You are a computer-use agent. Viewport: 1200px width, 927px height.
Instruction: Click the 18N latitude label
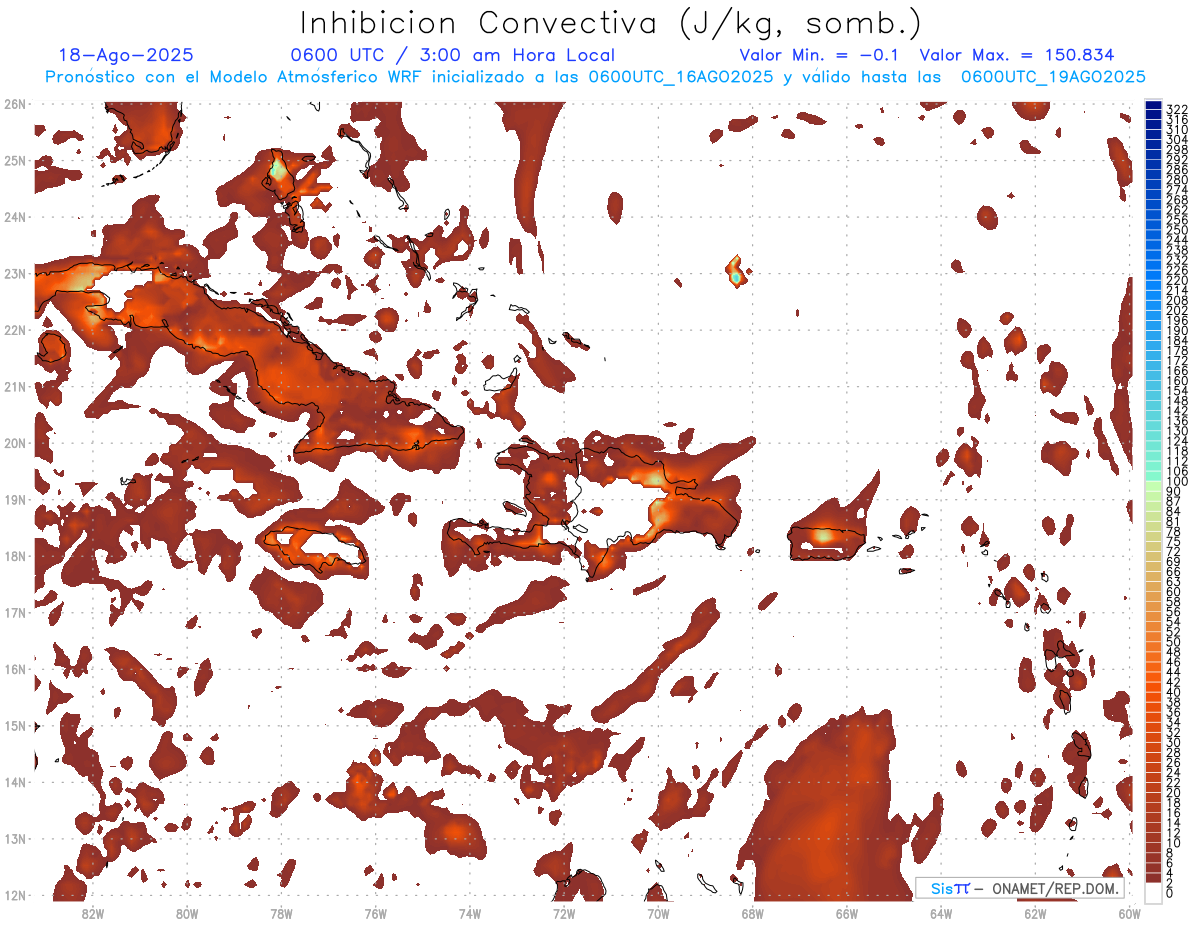(x=15, y=556)
